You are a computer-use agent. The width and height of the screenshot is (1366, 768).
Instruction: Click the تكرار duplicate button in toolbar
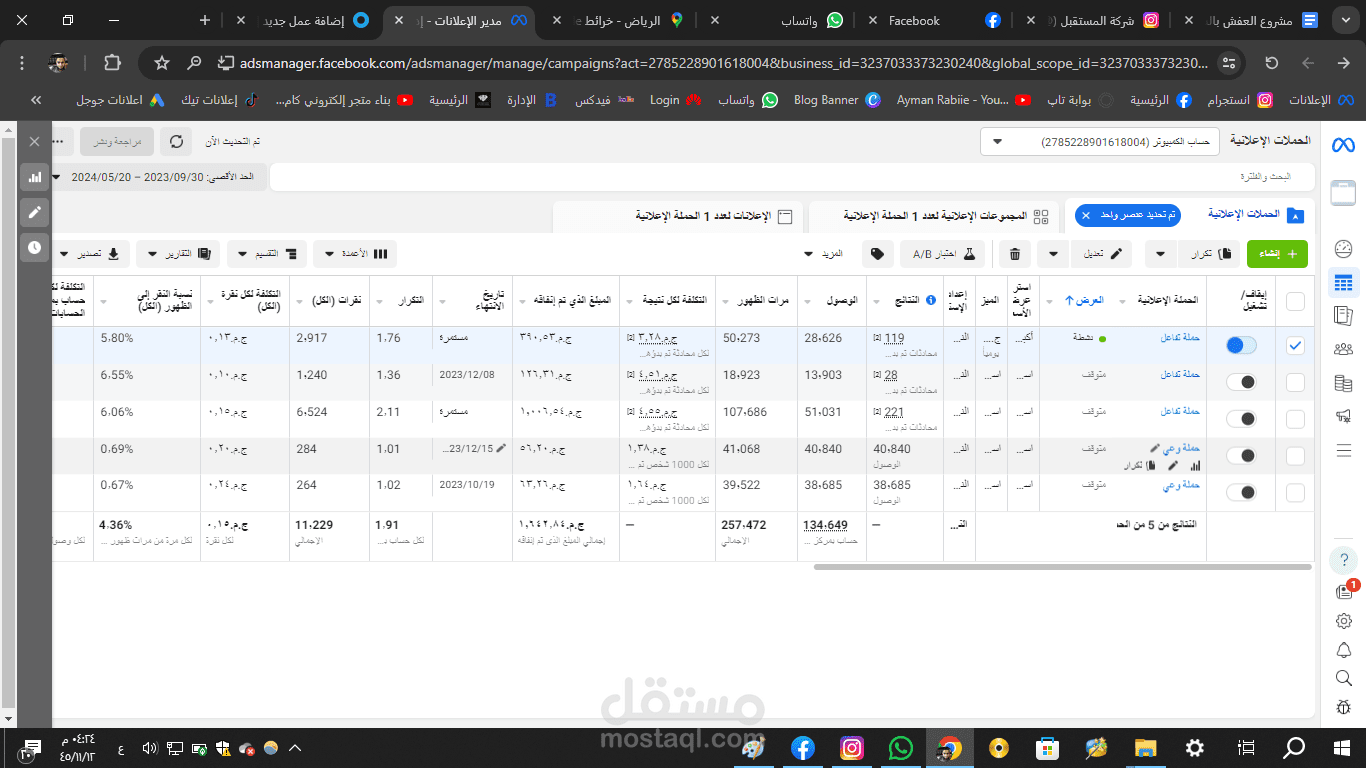click(1209, 254)
